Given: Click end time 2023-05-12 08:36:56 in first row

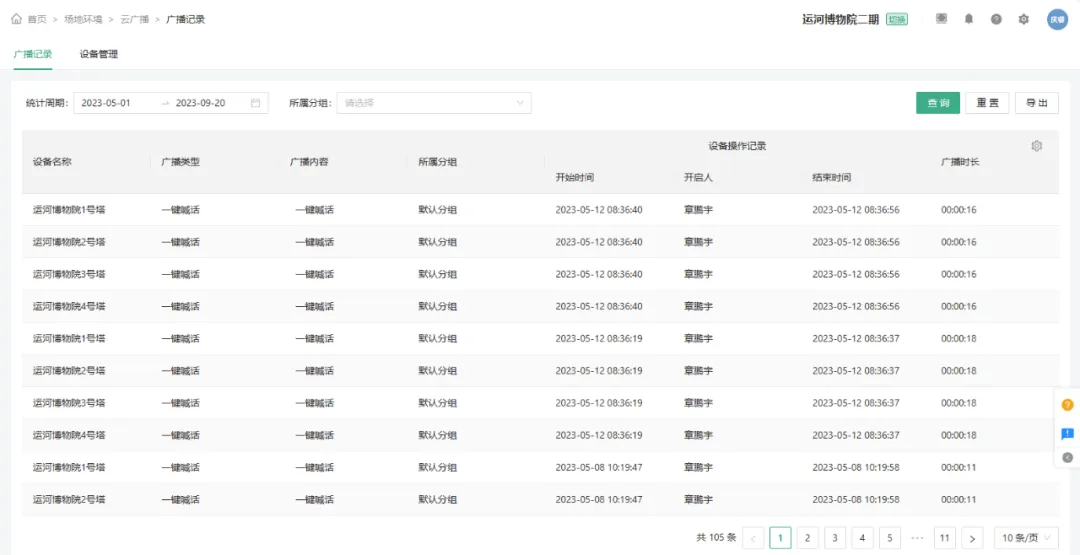Looking at the screenshot, I should tap(855, 210).
